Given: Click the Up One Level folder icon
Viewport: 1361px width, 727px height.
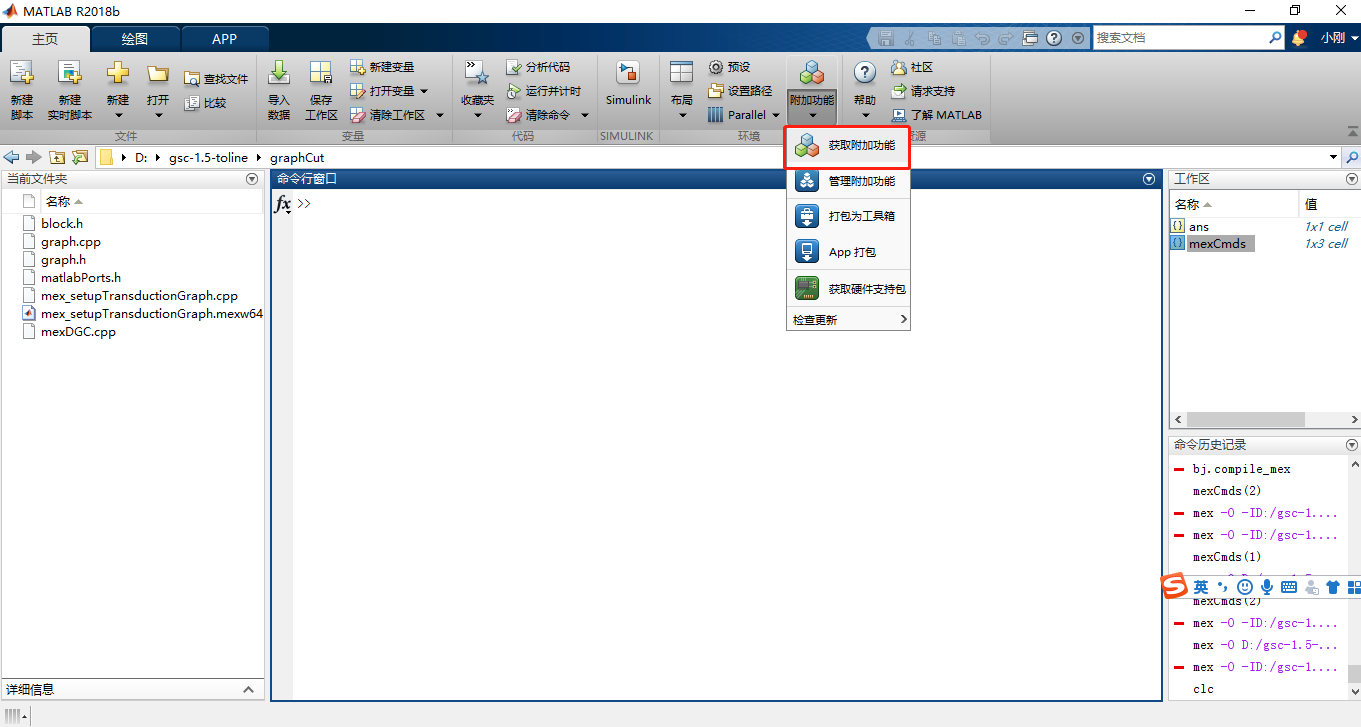Looking at the screenshot, I should [57, 157].
